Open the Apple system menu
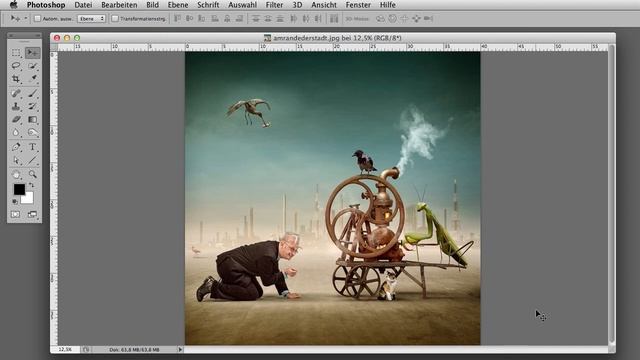 tap(13, 5)
